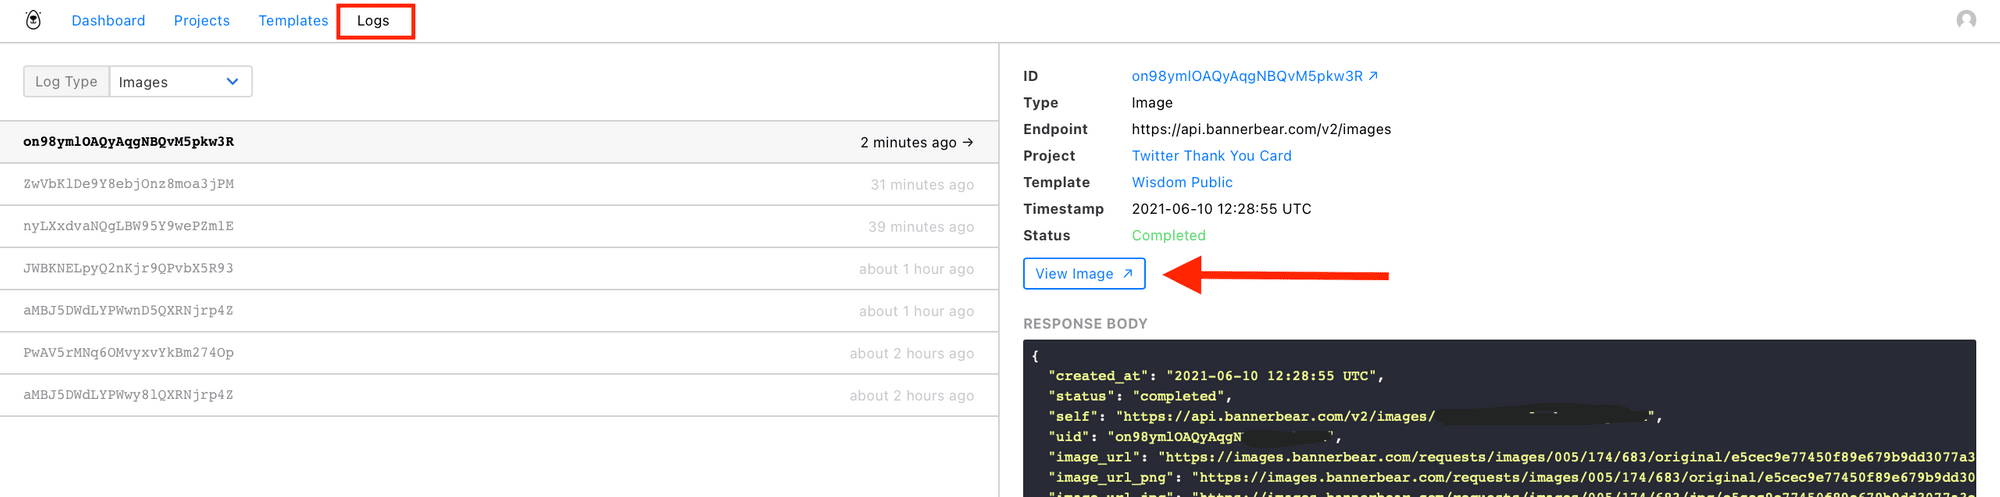Click the arrow icon beside '2 minutes ago'
The image size is (2000, 497).
[x=967, y=142]
